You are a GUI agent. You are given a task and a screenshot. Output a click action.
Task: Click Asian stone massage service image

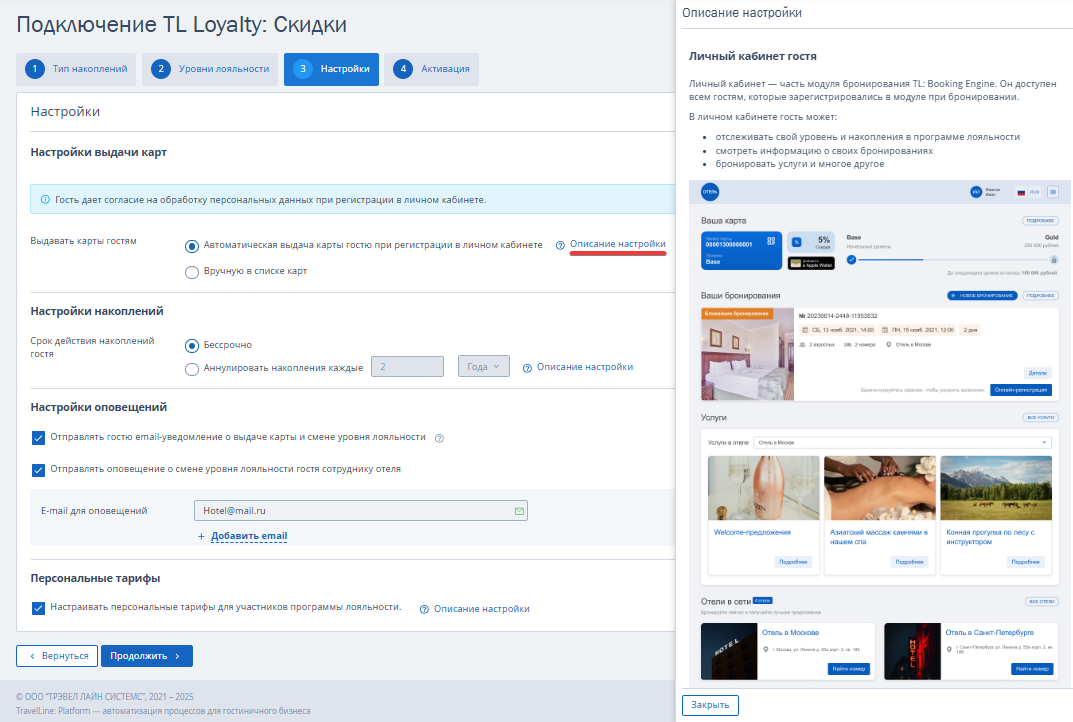880,488
